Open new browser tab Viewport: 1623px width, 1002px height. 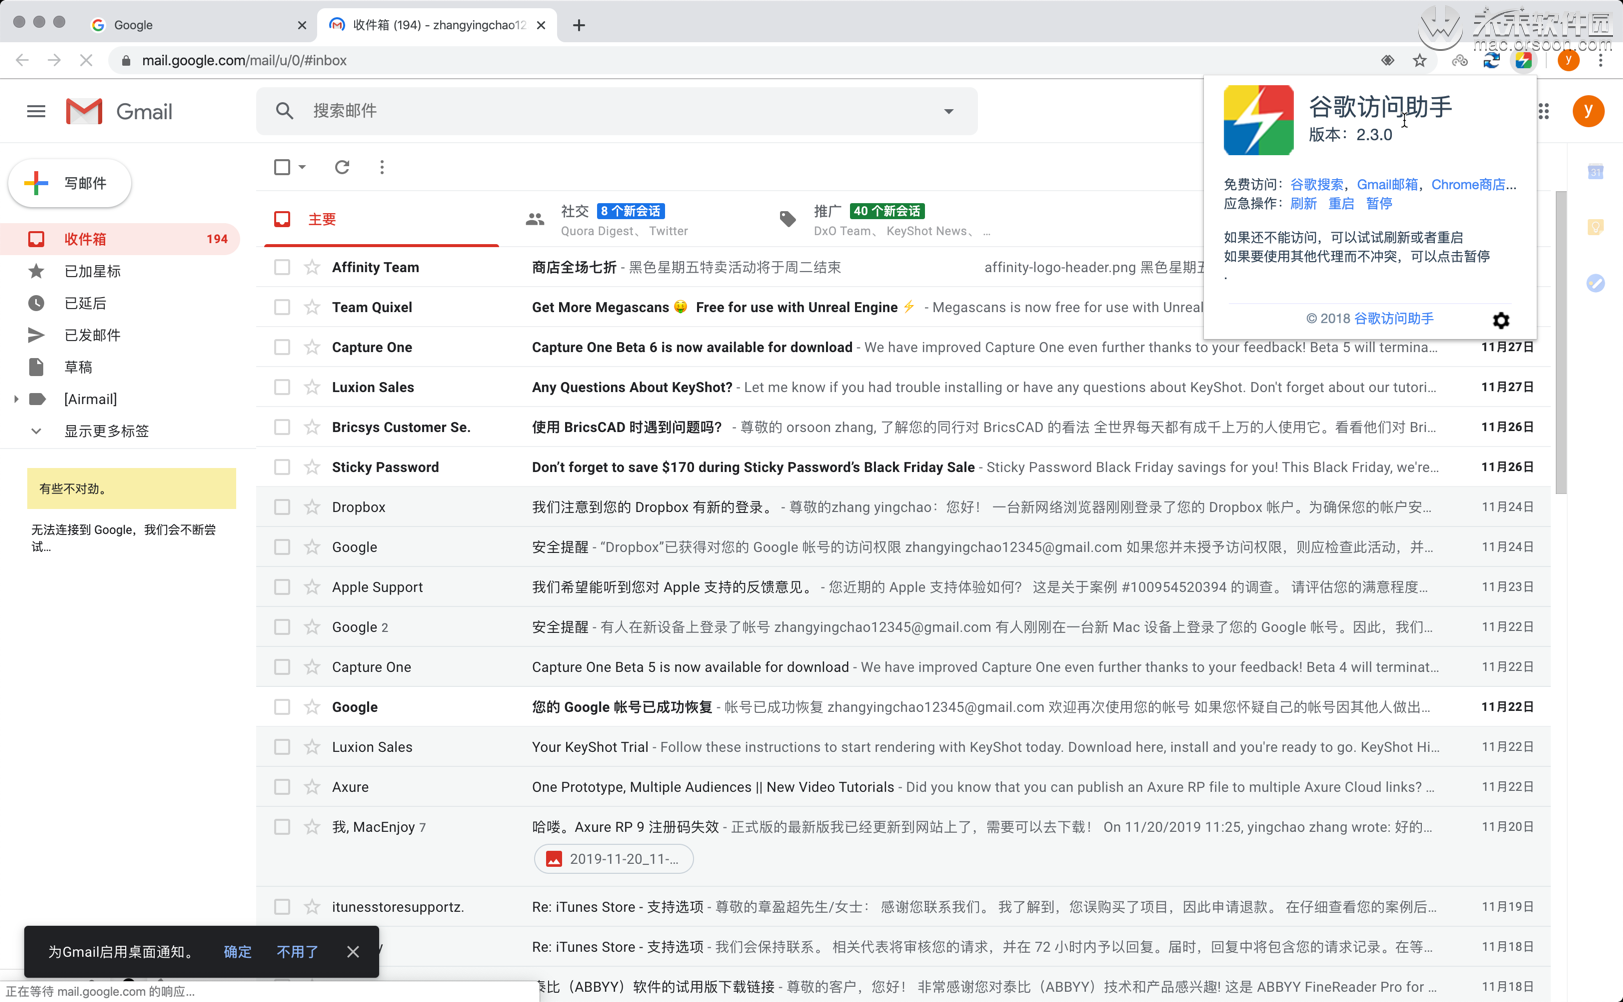[579, 25]
